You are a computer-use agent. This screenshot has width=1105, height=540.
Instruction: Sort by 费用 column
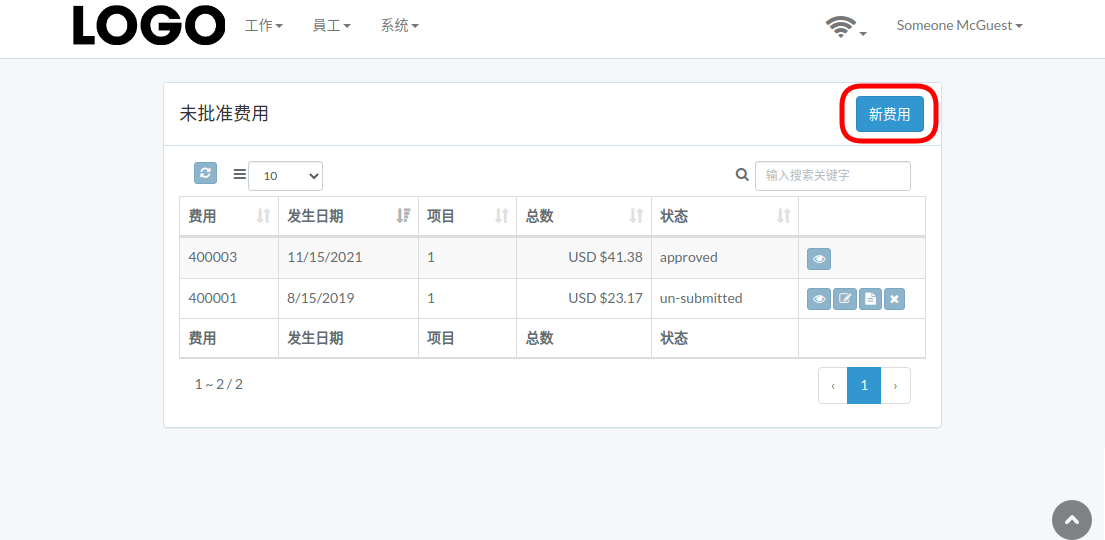click(229, 216)
